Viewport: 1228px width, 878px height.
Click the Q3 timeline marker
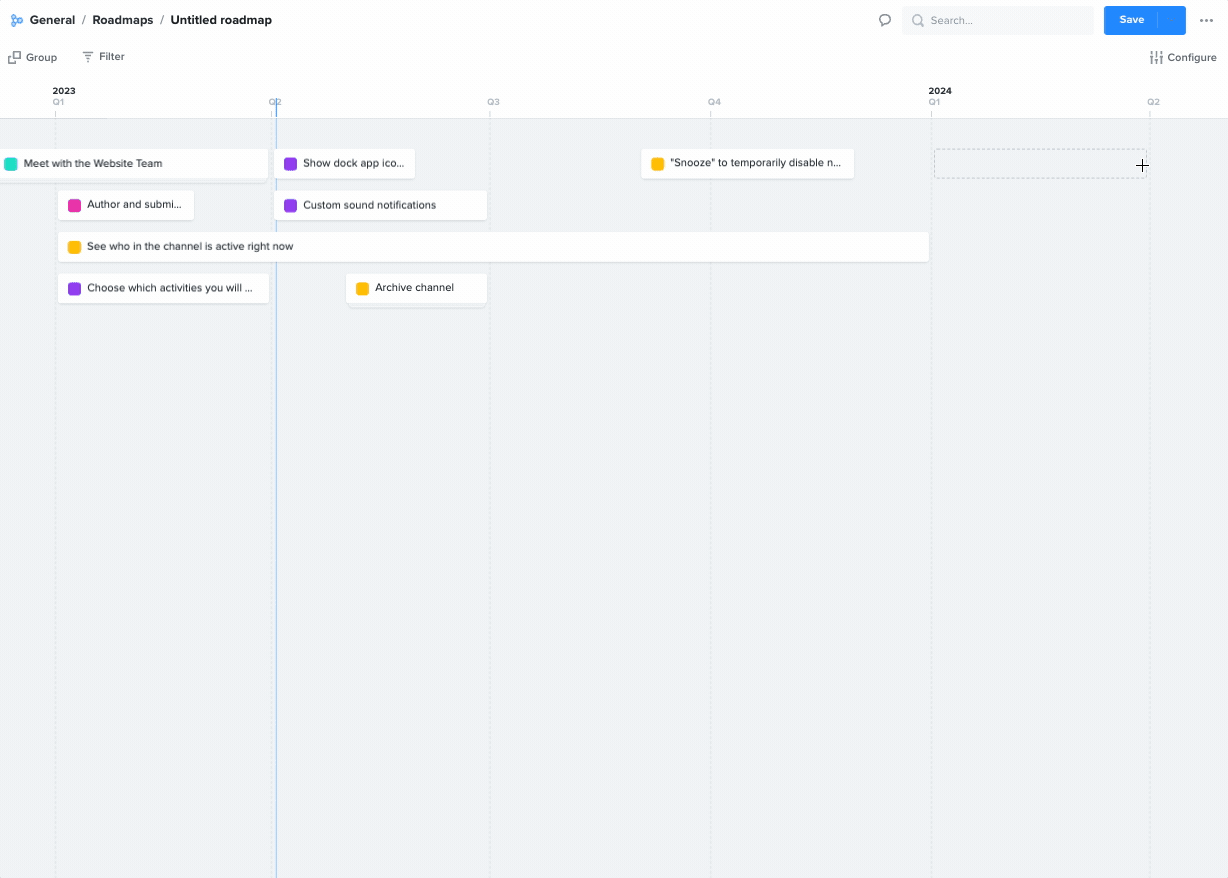click(x=493, y=102)
